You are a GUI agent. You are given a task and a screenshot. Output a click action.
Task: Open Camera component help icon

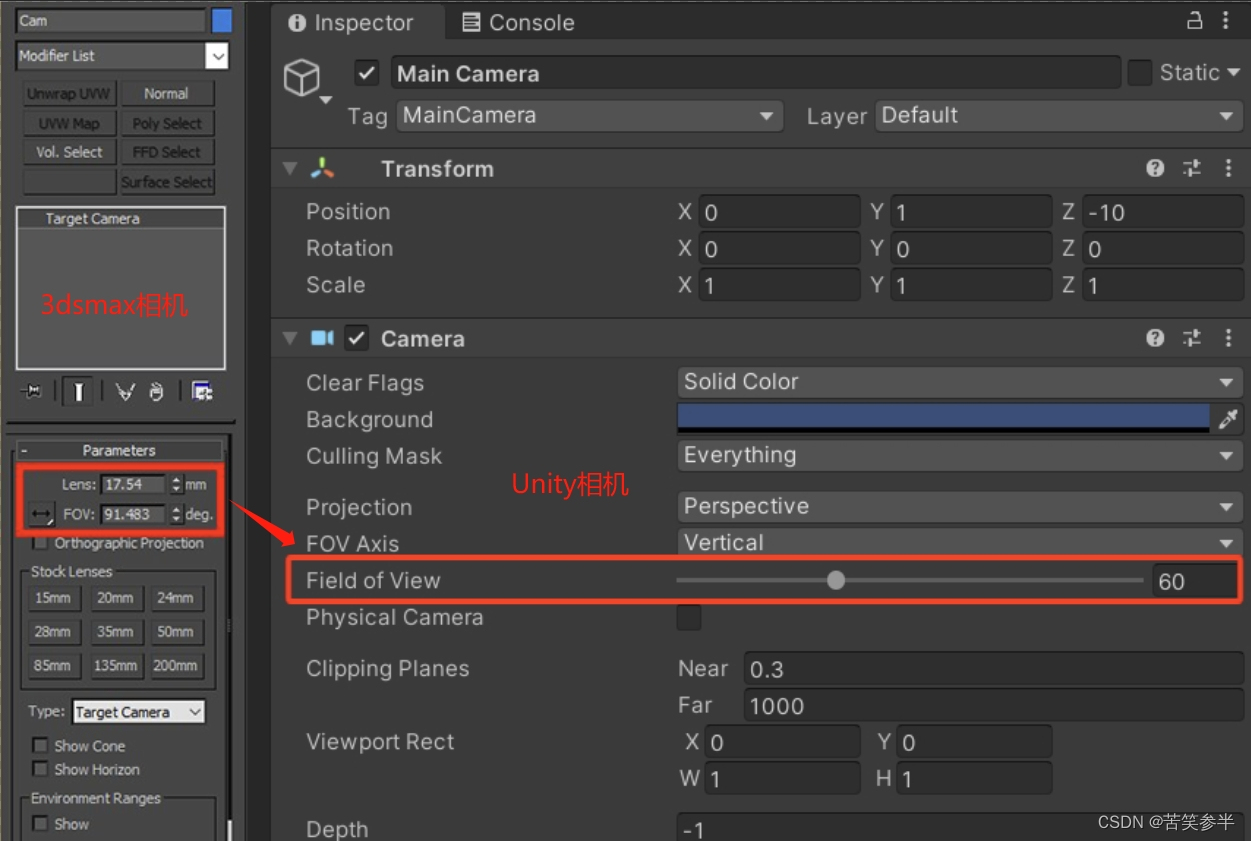point(1156,338)
